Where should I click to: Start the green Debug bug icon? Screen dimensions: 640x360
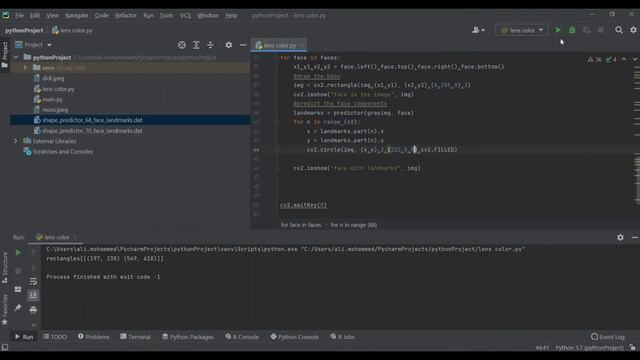572,30
